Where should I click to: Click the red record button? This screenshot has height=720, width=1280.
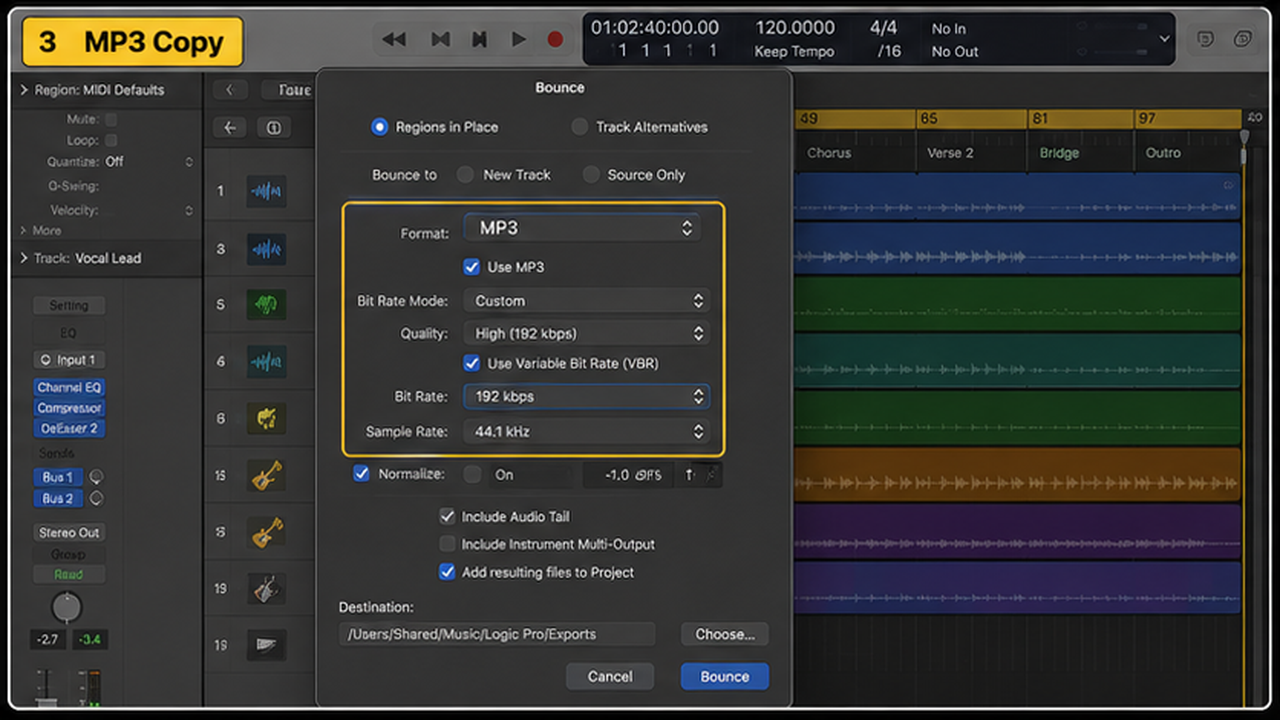[x=555, y=39]
